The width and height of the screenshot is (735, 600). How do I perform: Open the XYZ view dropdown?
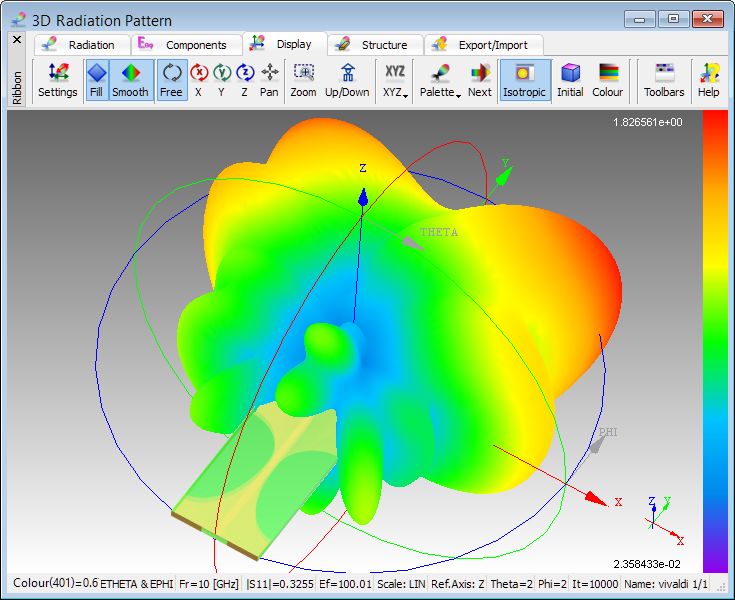(395, 80)
